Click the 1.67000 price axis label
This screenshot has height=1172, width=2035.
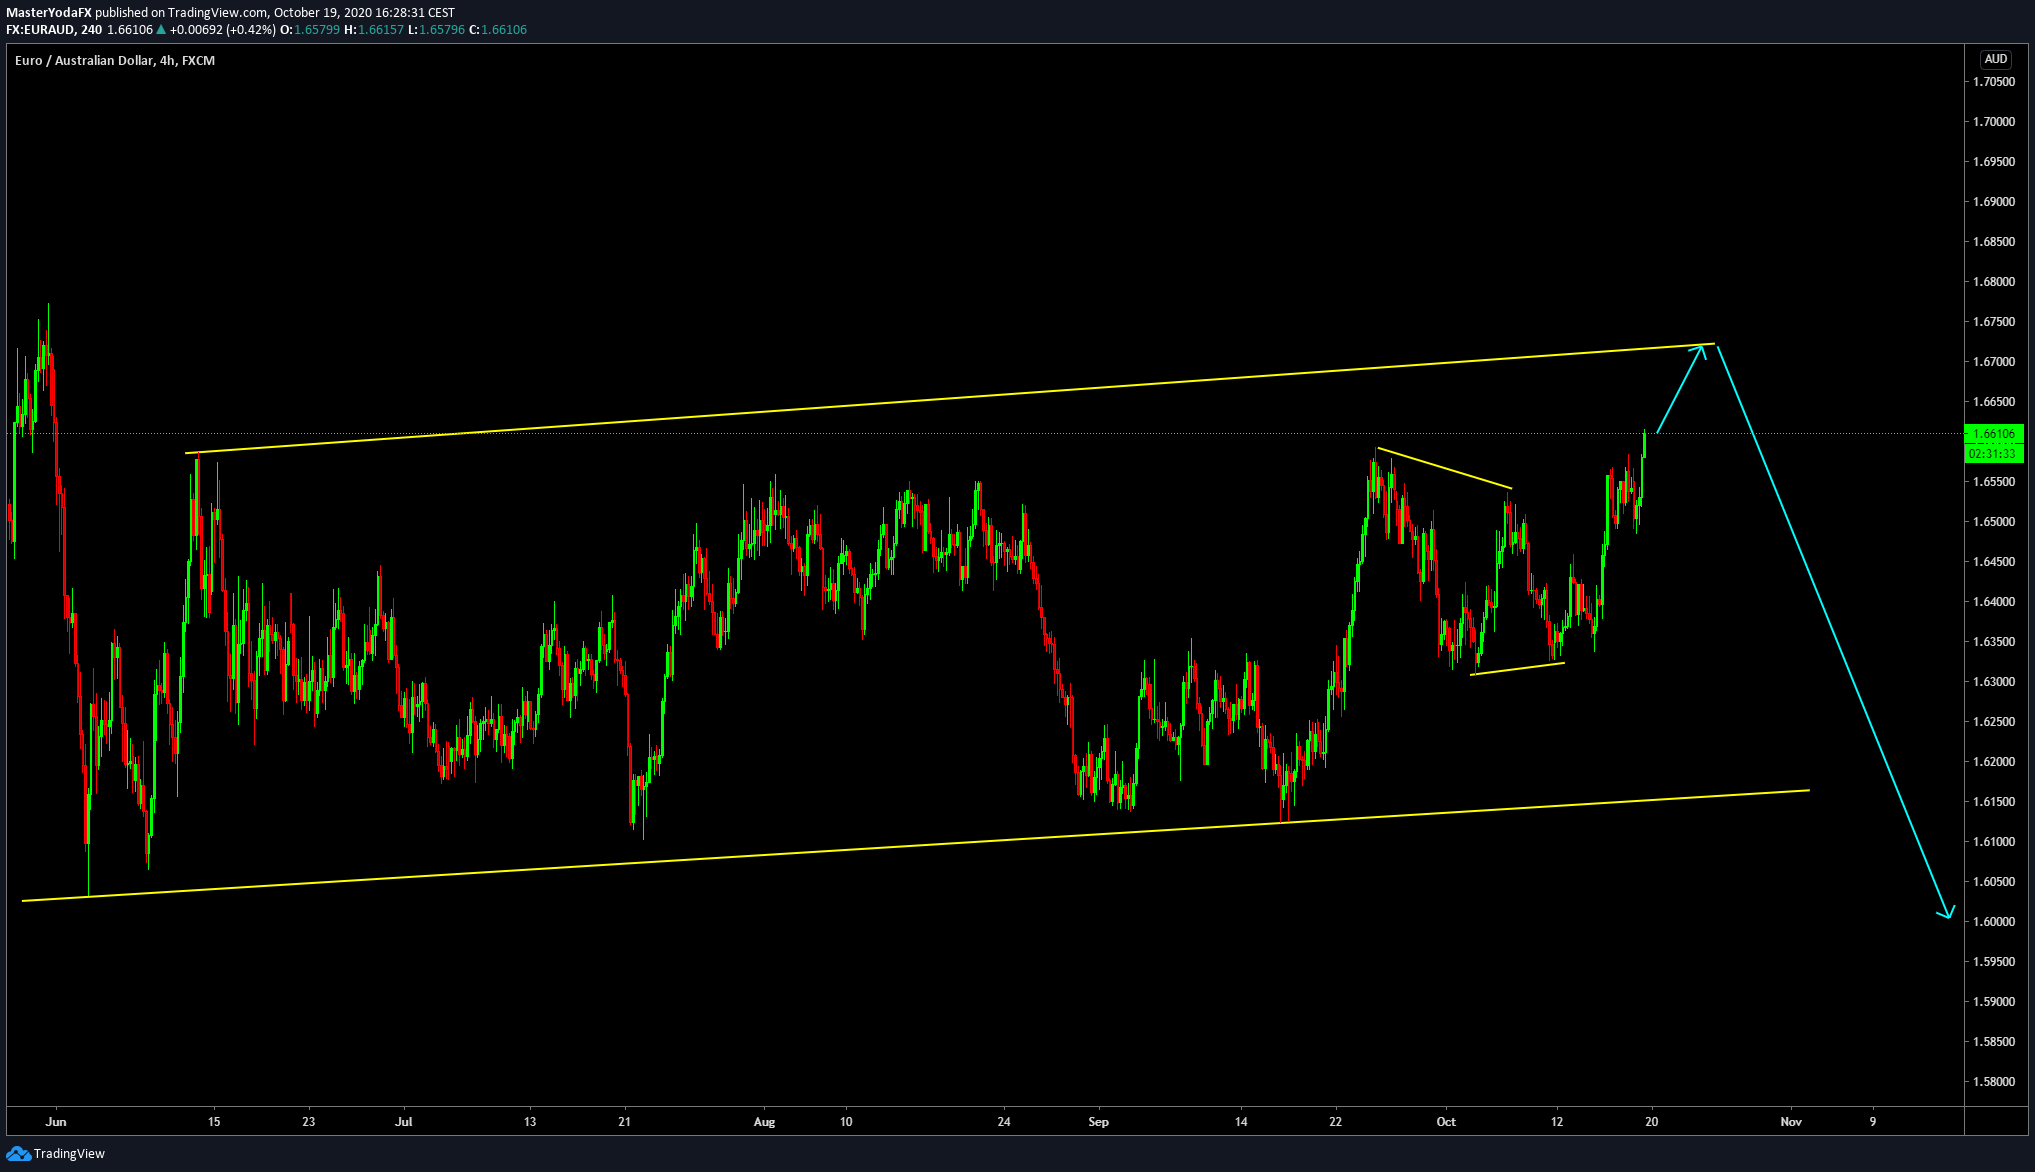(1993, 362)
